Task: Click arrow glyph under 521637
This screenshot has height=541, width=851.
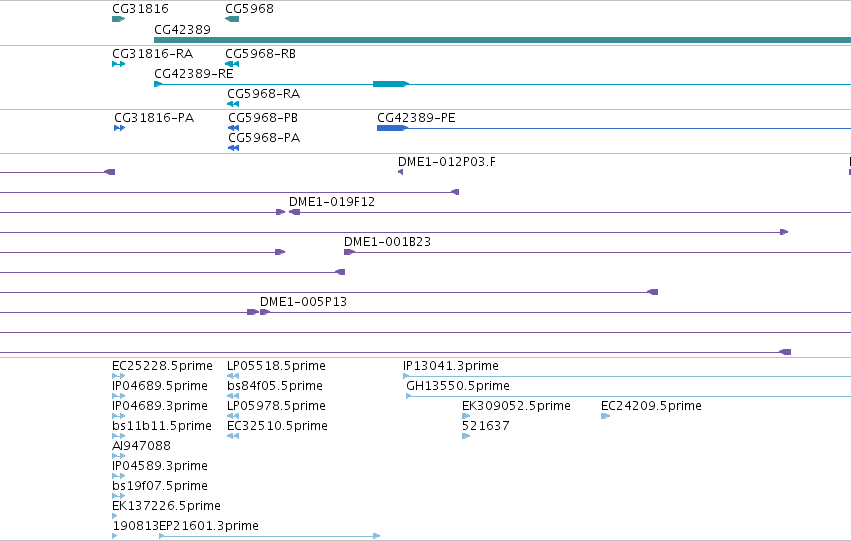Action: point(466,436)
